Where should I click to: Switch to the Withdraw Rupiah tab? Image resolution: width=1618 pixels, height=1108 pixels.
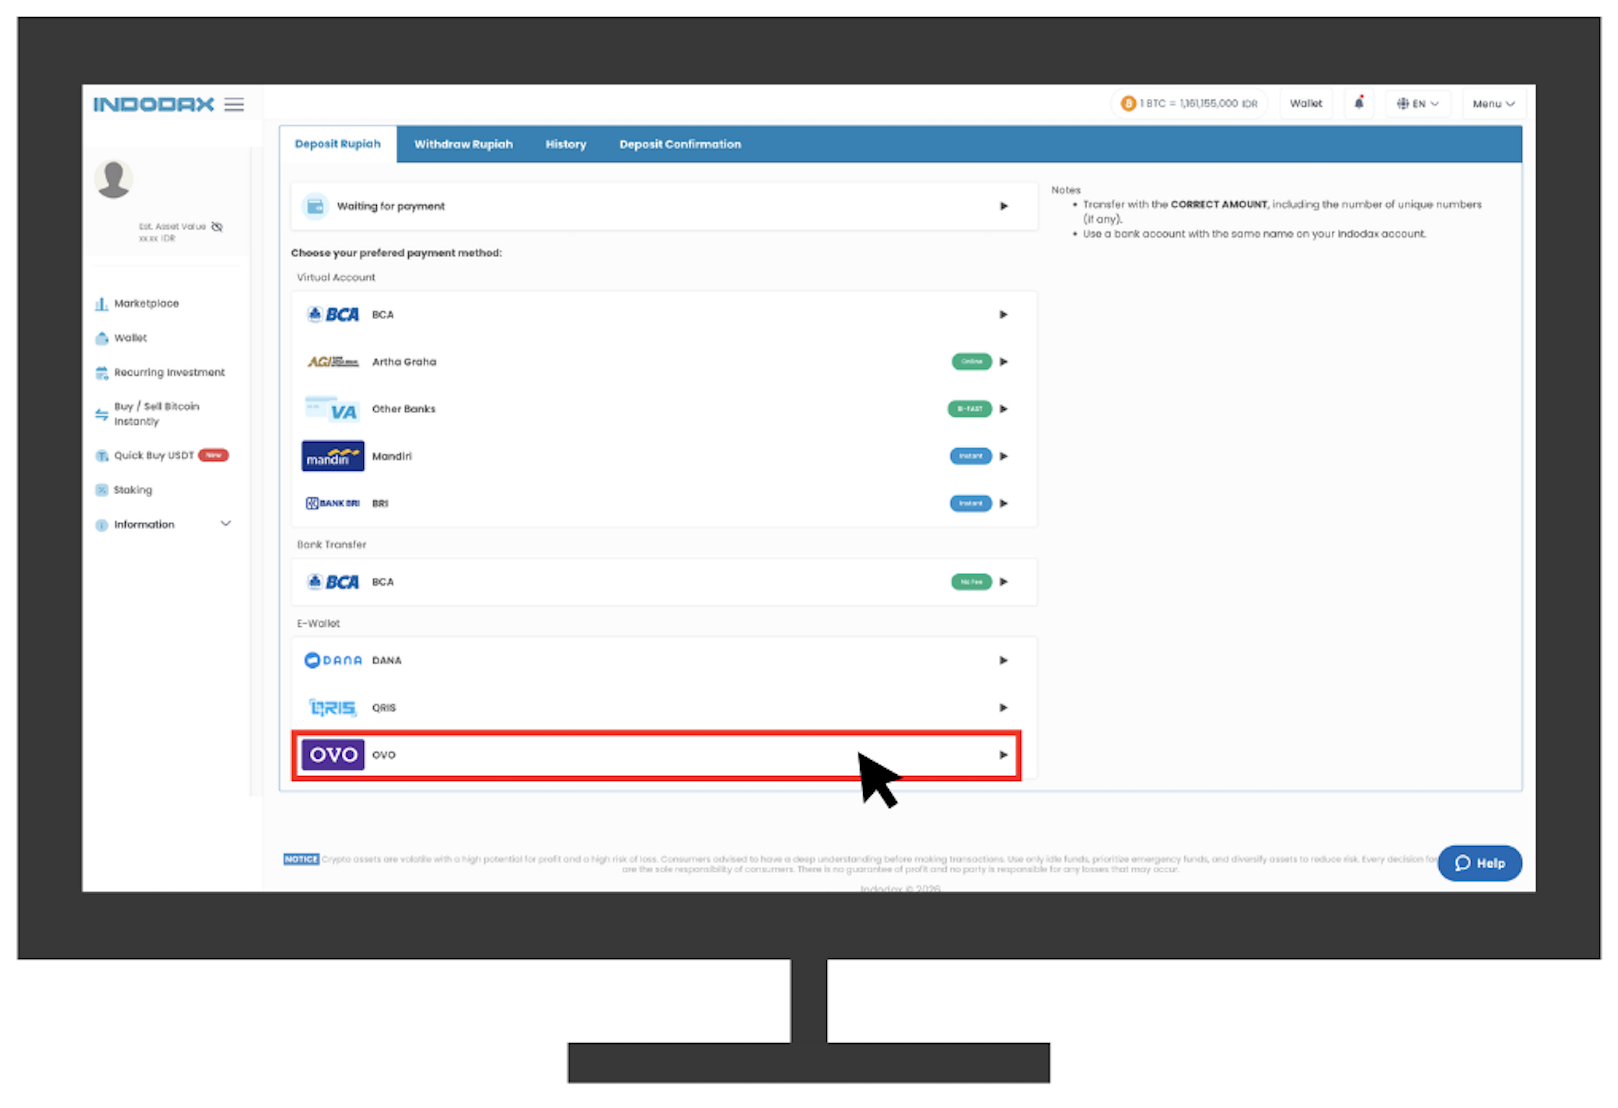coord(464,144)
